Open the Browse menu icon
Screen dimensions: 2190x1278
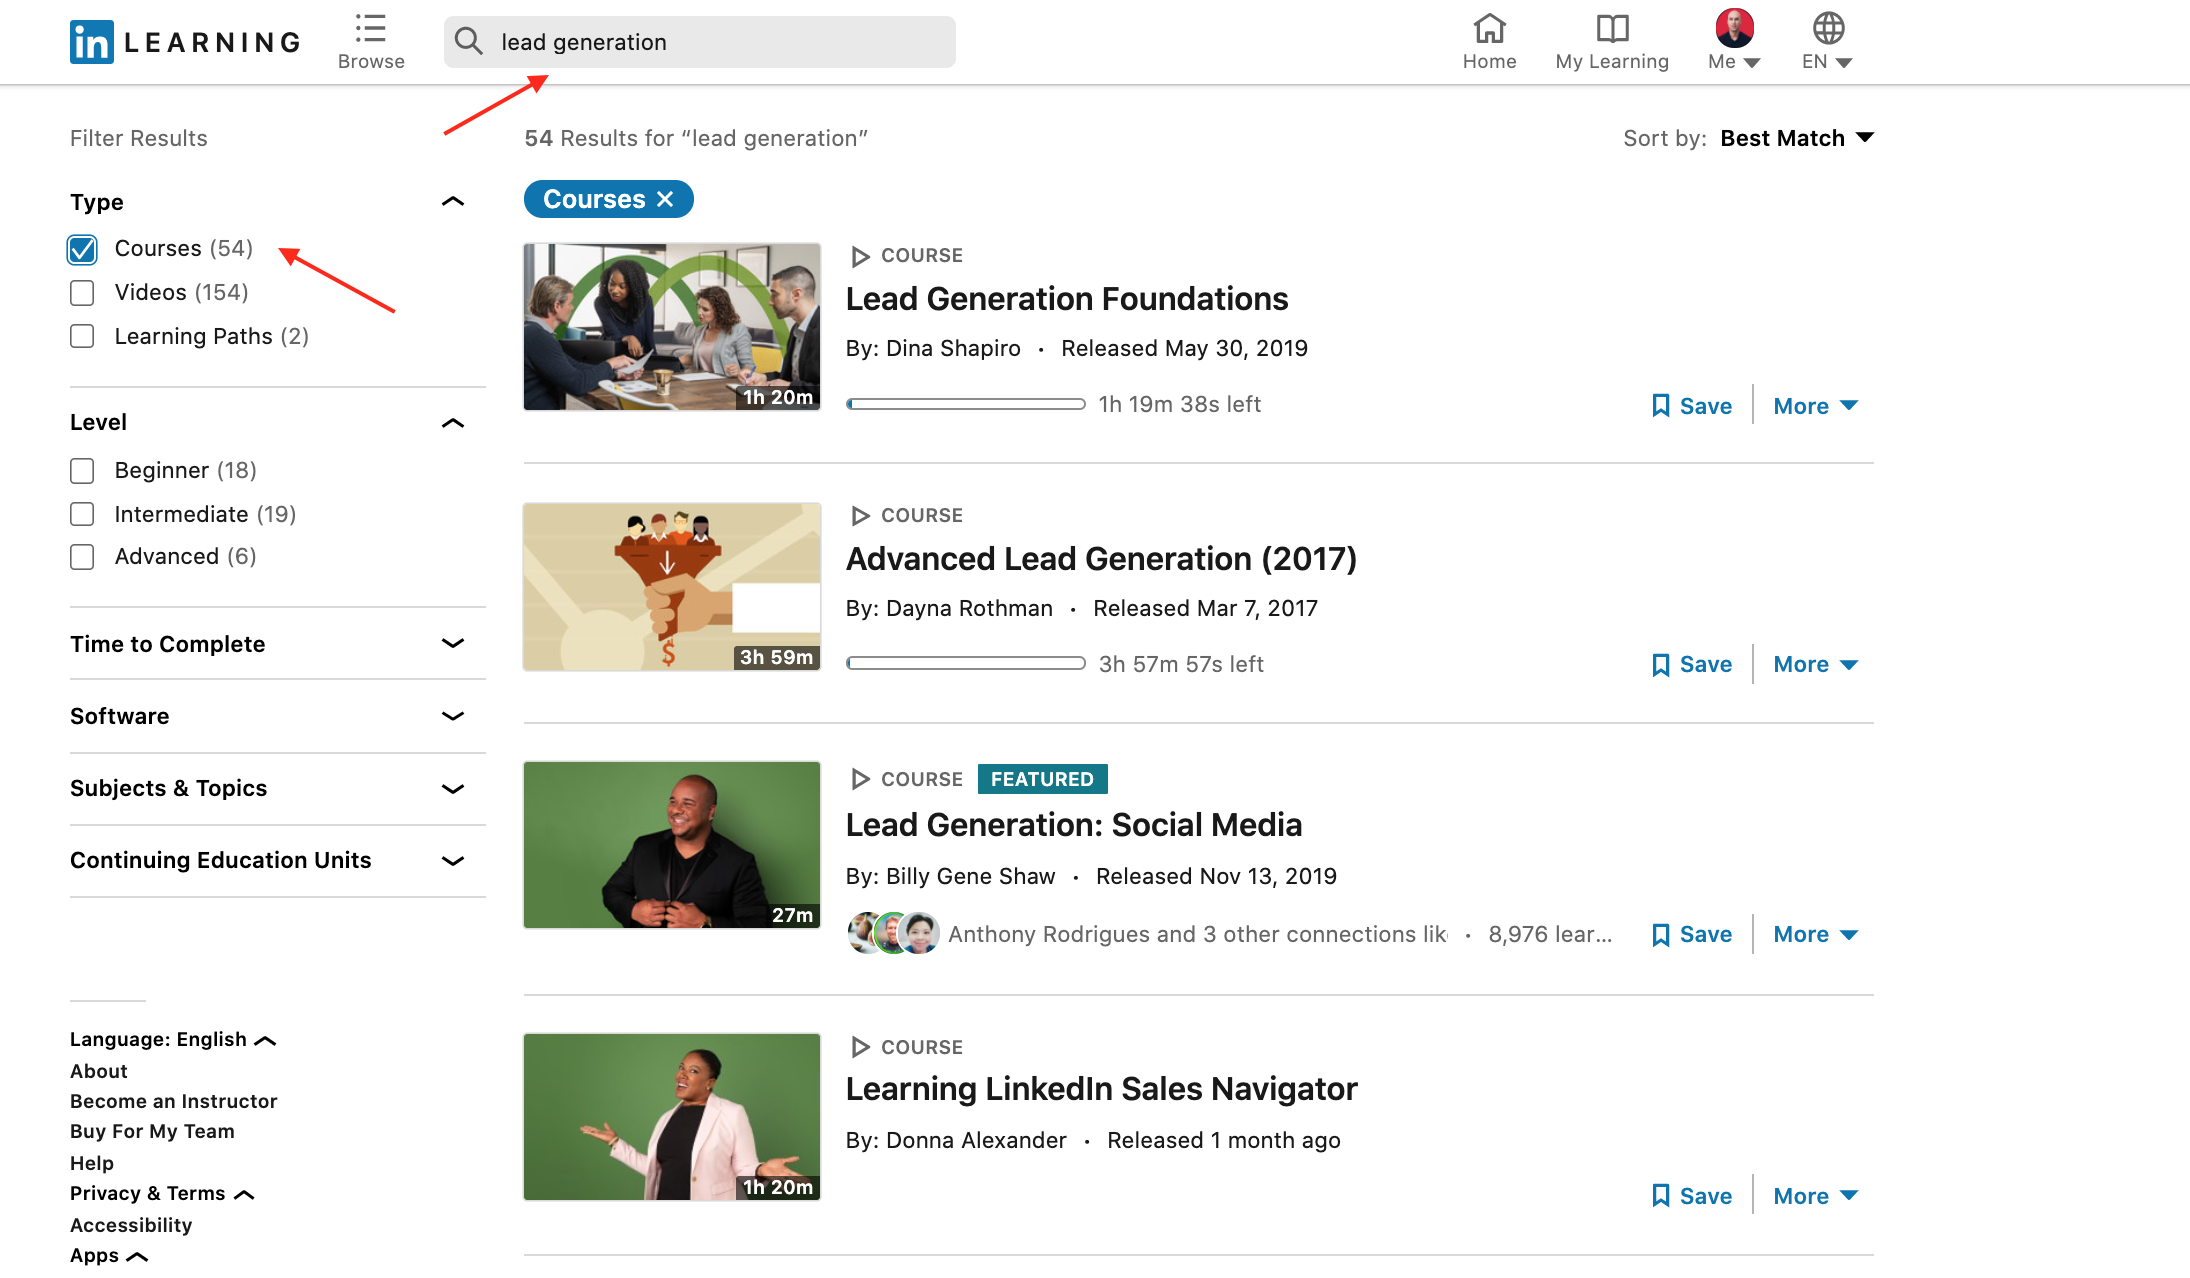tap(371, 29)
